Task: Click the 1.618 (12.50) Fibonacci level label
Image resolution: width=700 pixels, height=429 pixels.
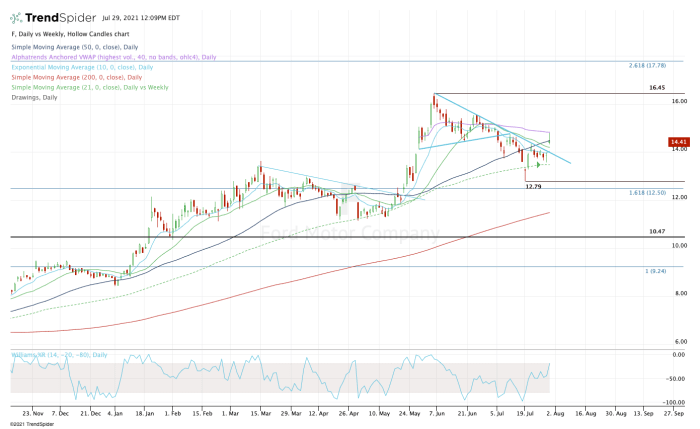Action: click(x=646, y=192)
